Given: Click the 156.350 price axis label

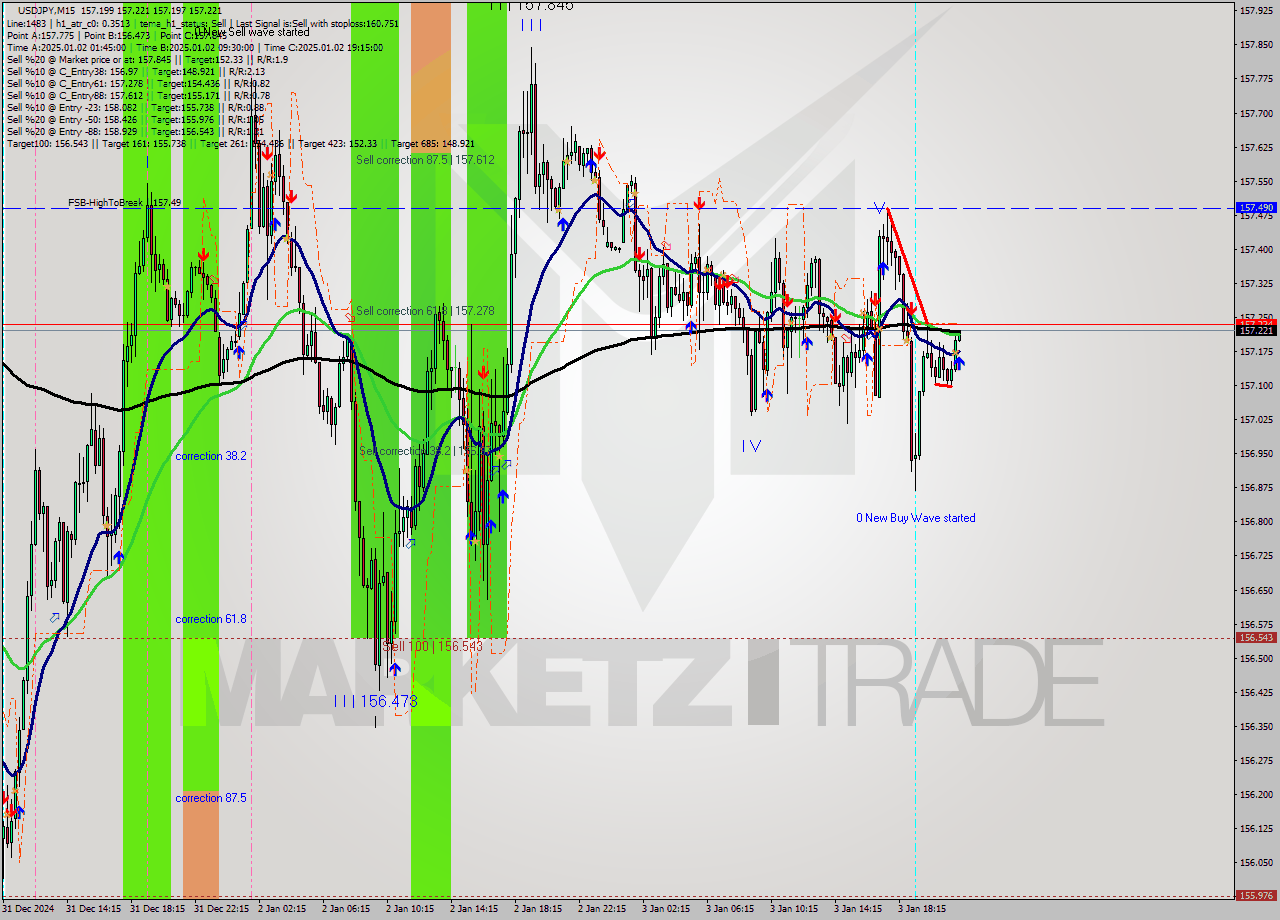Looking at the screenshot, I should click(x=1256, y=726).
